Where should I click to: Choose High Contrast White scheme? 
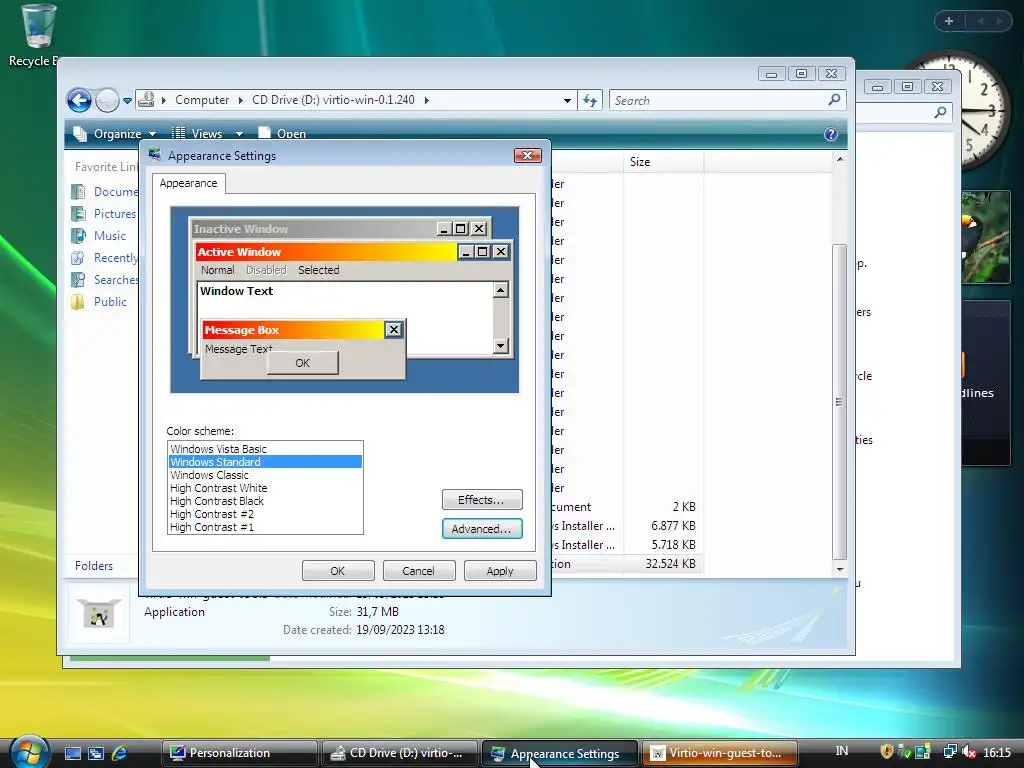264,488
